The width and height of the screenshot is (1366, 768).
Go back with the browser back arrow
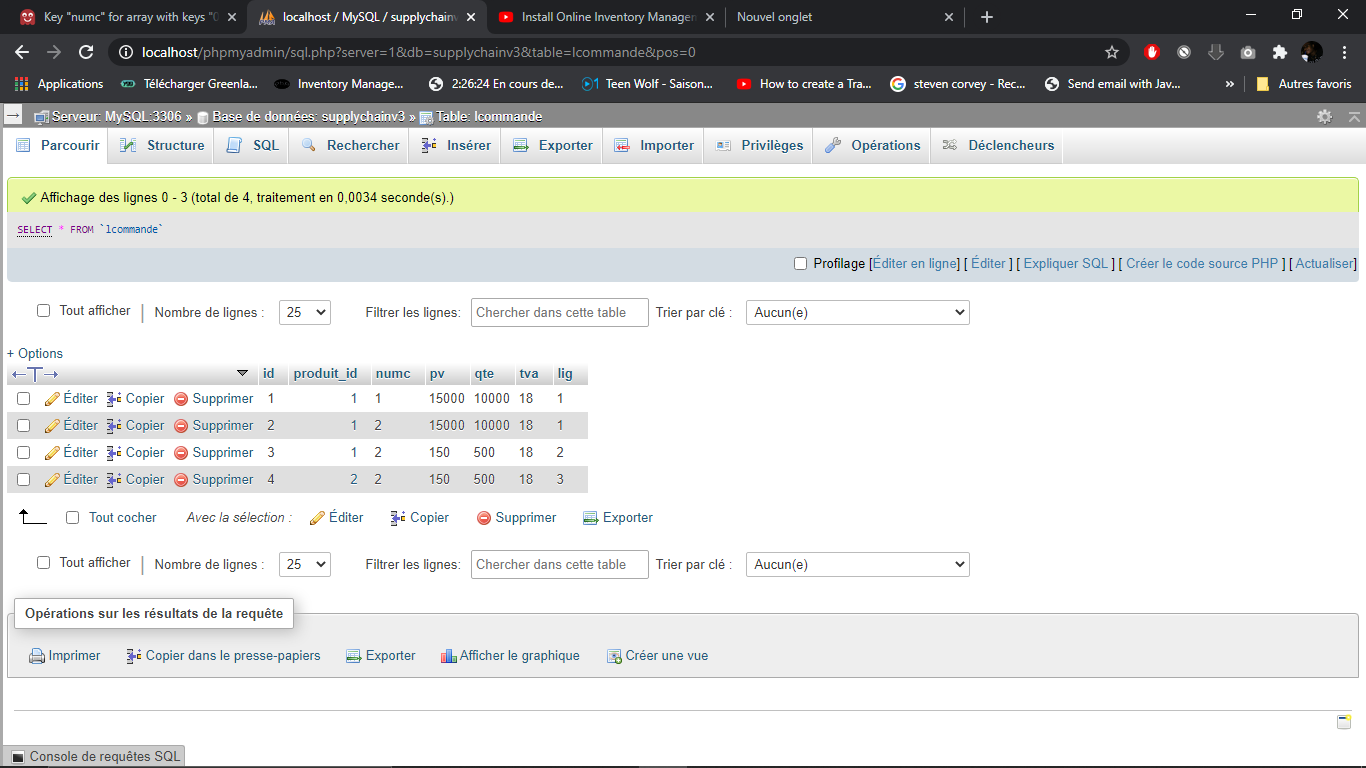pos(23,52)
